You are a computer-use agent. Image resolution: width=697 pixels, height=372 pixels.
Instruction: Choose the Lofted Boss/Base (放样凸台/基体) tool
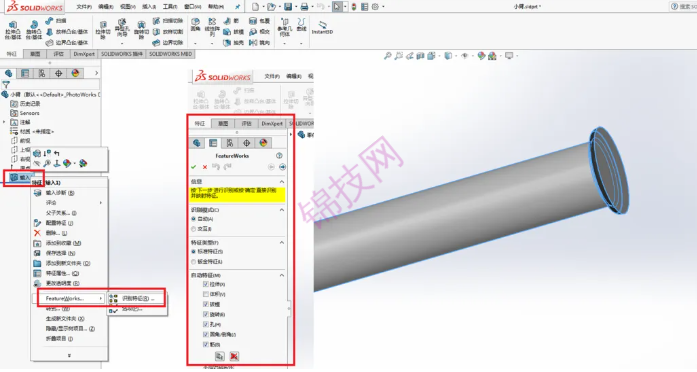(x=67, y=32)
